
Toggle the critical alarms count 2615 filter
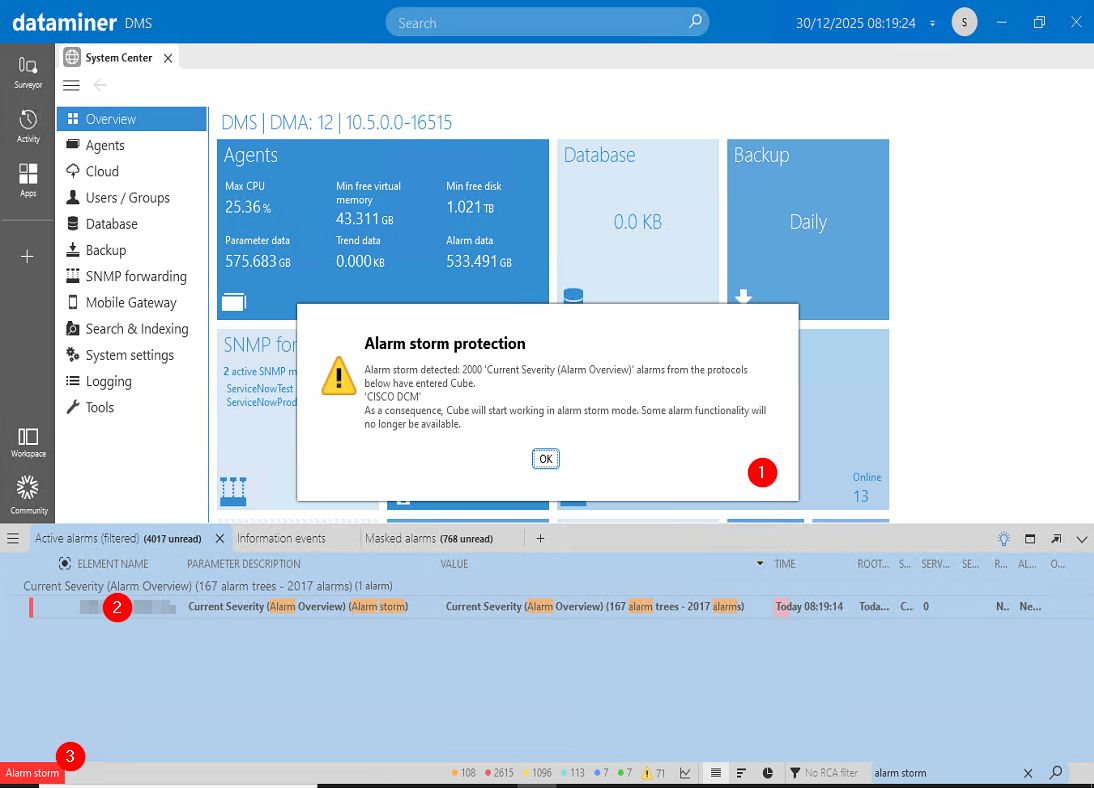tap(500, 773)
